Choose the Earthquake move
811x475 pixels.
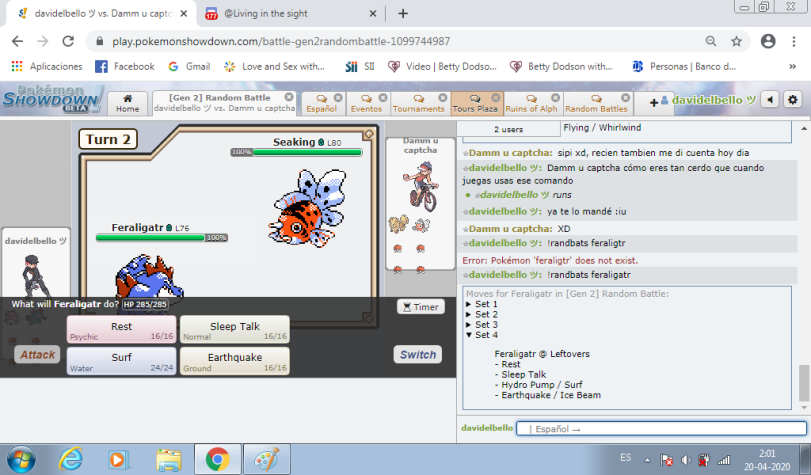235,361
